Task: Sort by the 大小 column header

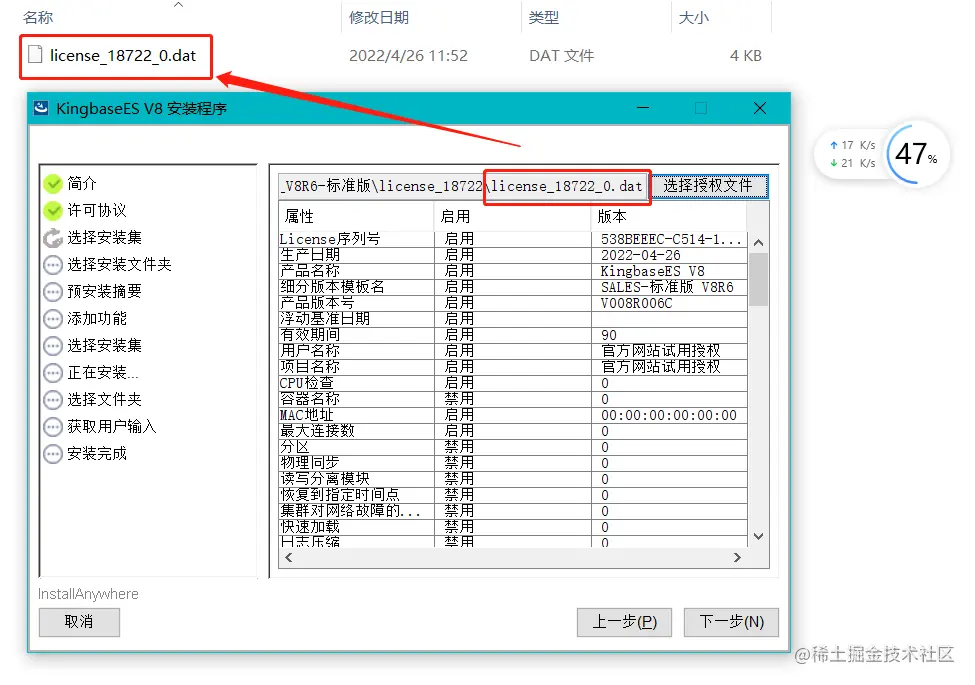Action: tap(693, 17)
